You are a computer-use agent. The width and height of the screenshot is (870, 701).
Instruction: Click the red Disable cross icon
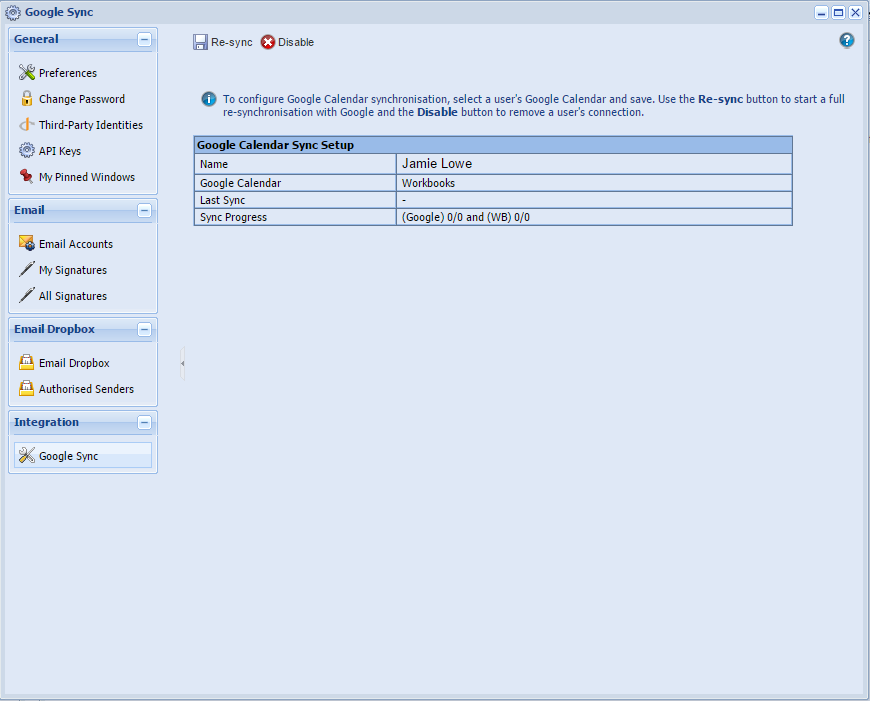tap(268, 42)
